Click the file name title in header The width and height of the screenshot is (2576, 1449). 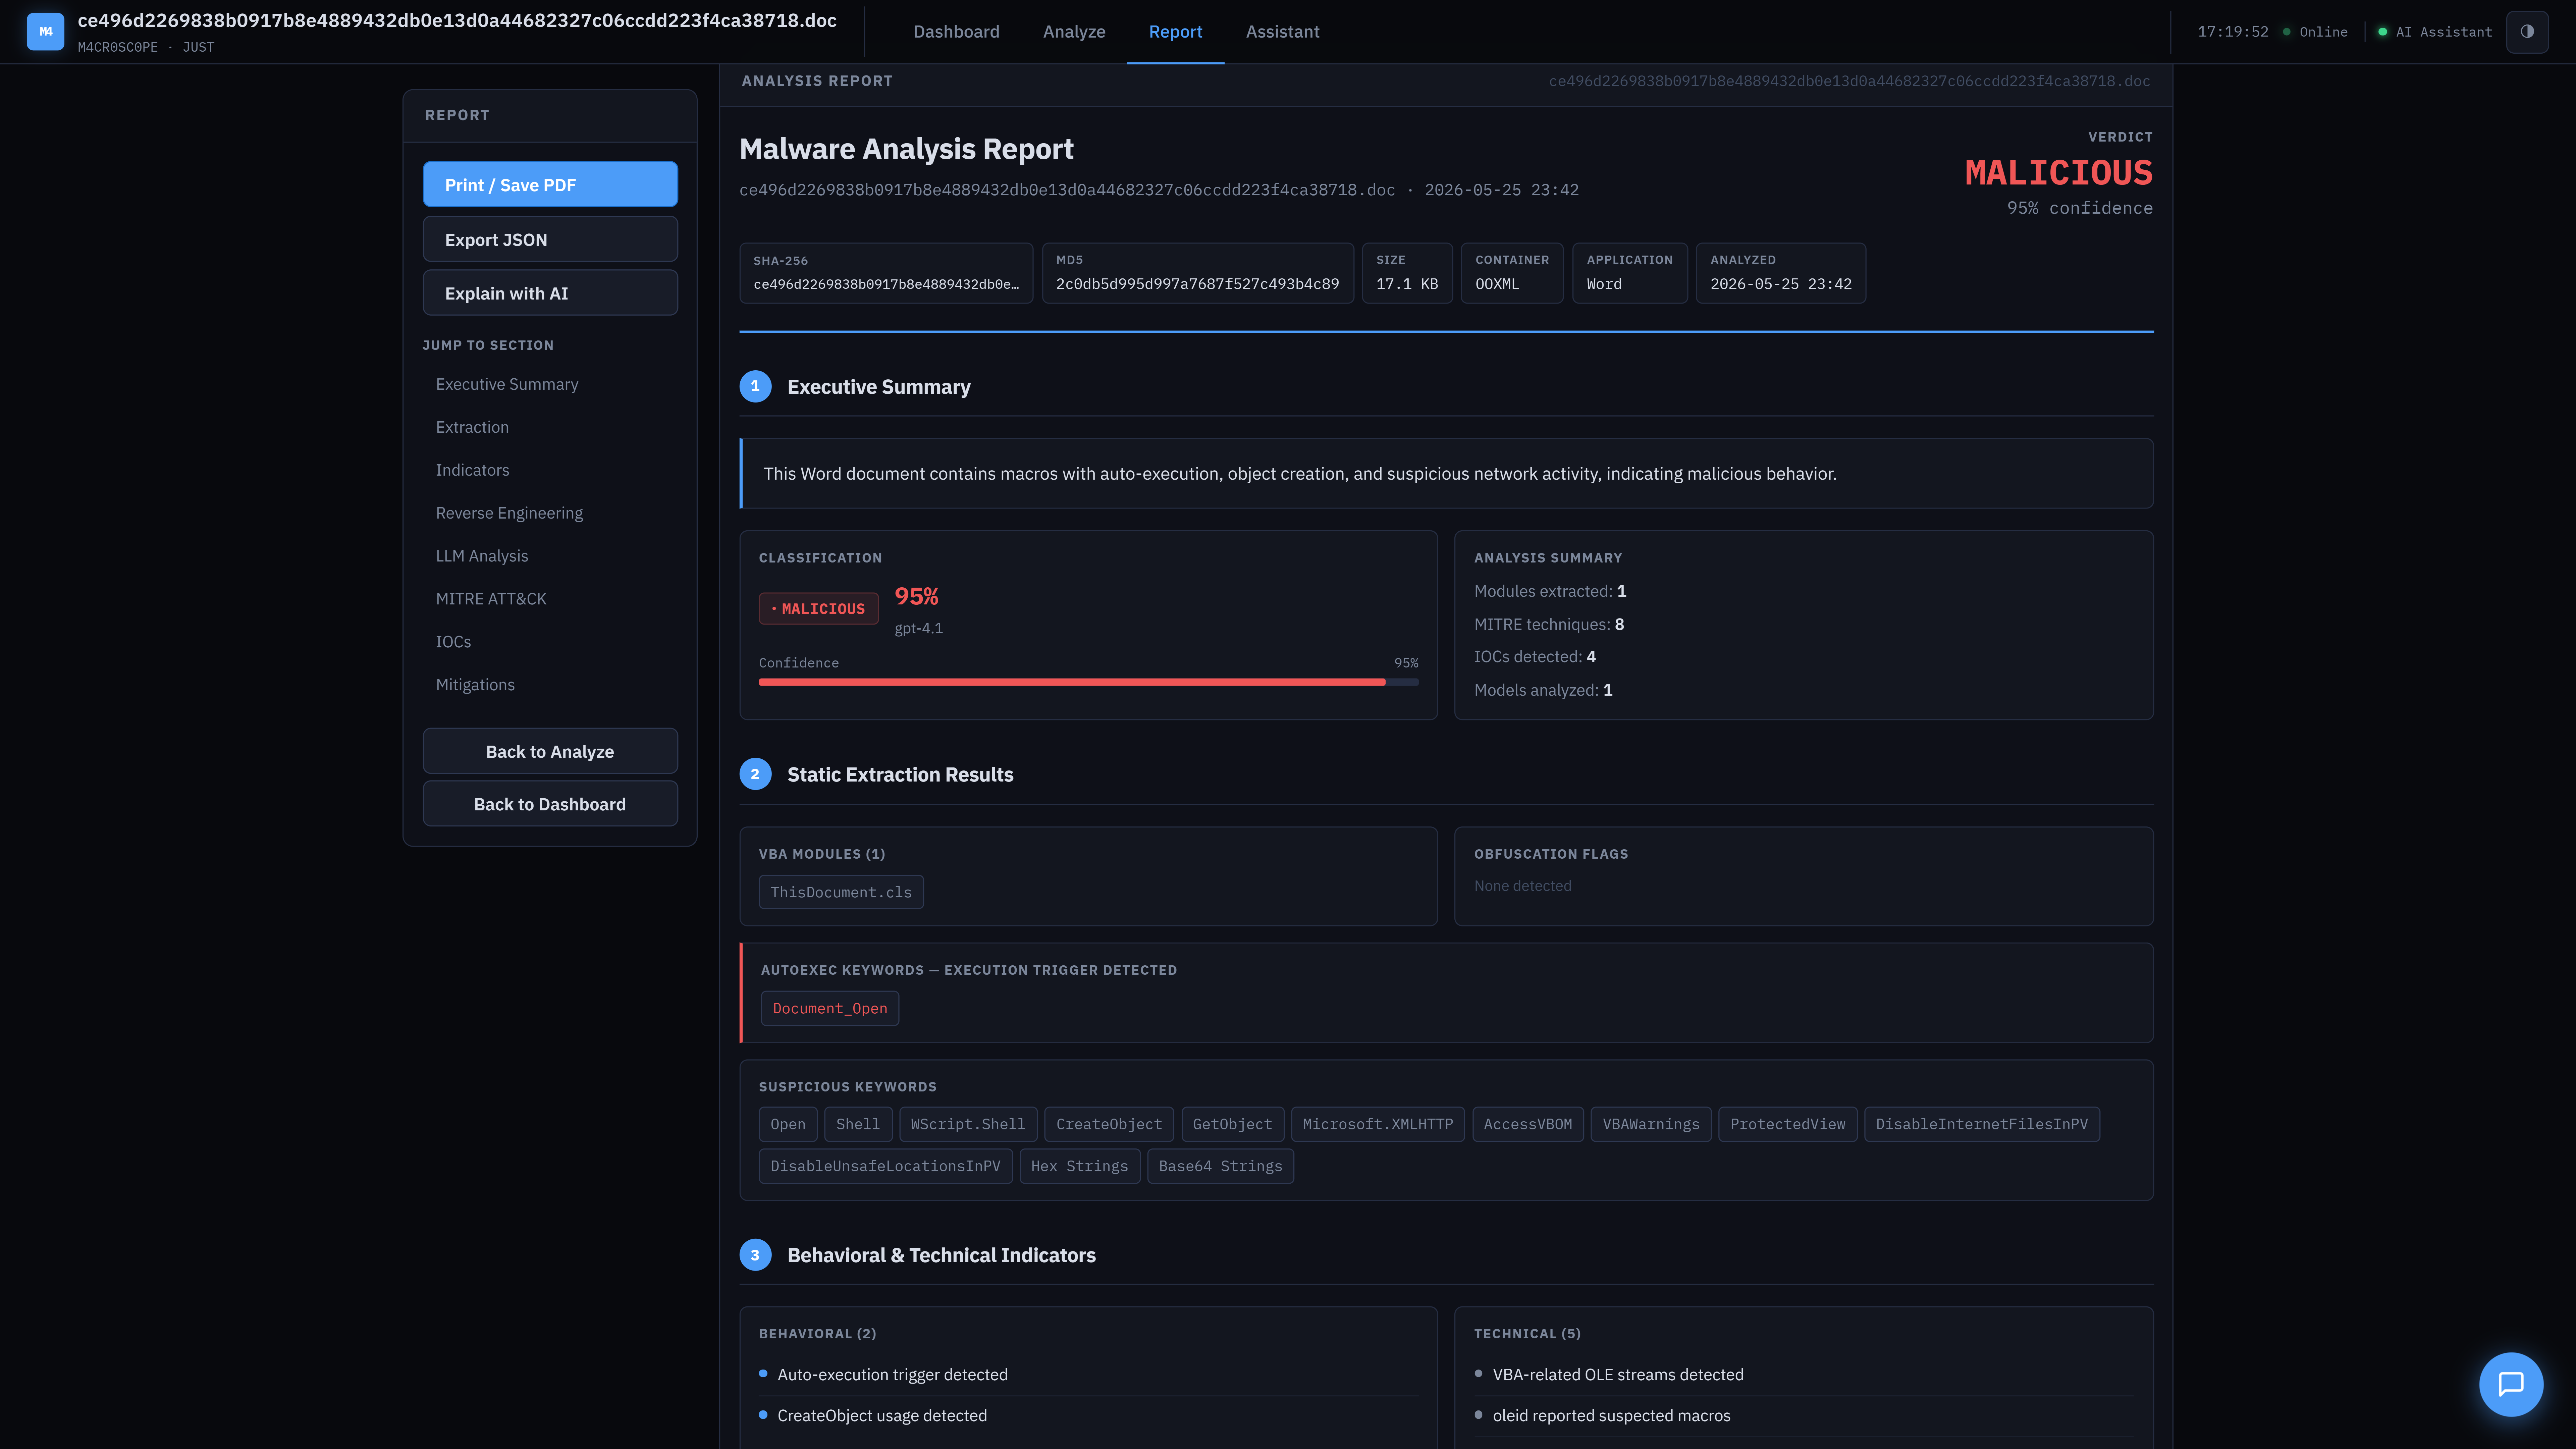tap(457, 21)
